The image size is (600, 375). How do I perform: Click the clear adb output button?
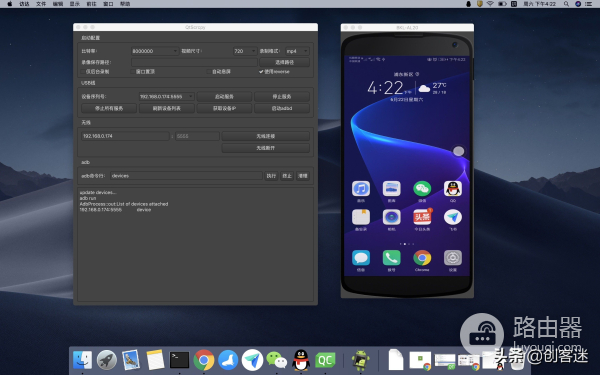pos(303,176)
